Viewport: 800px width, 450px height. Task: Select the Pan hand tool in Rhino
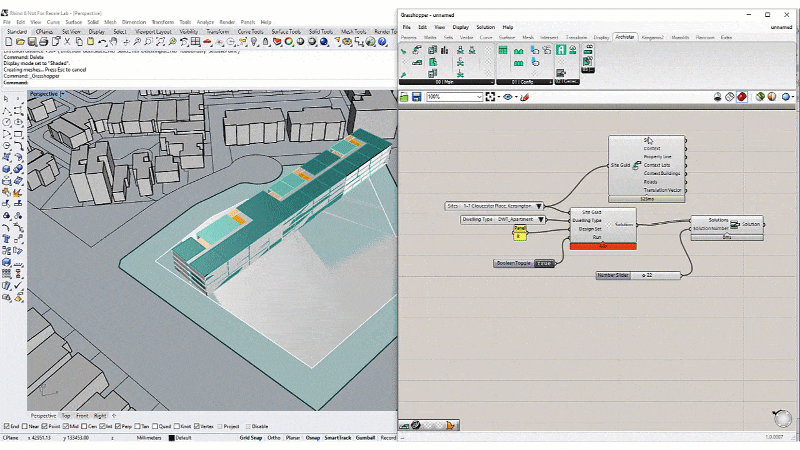113,41
